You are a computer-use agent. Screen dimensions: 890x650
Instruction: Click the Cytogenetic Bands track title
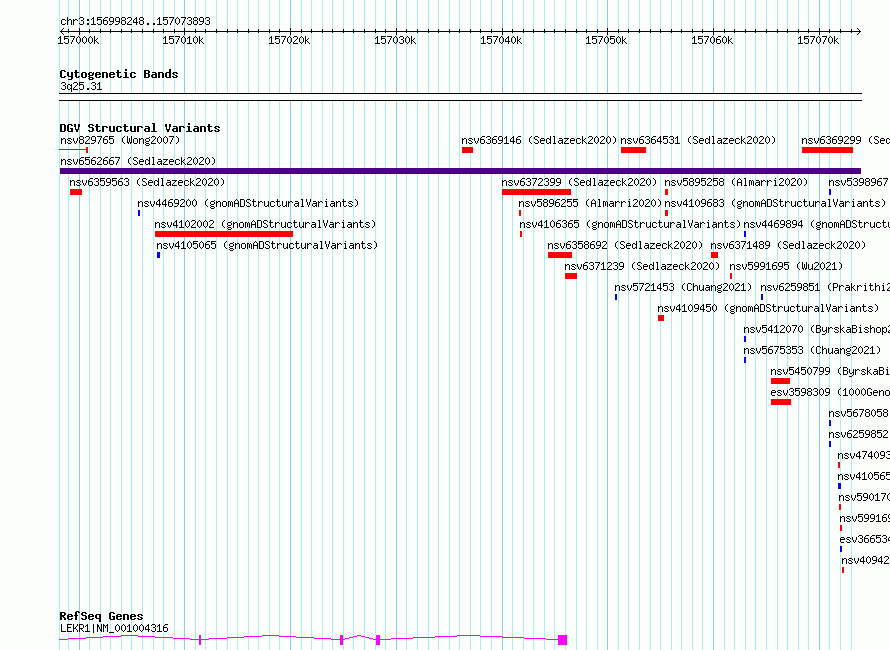tap(119, 74)
